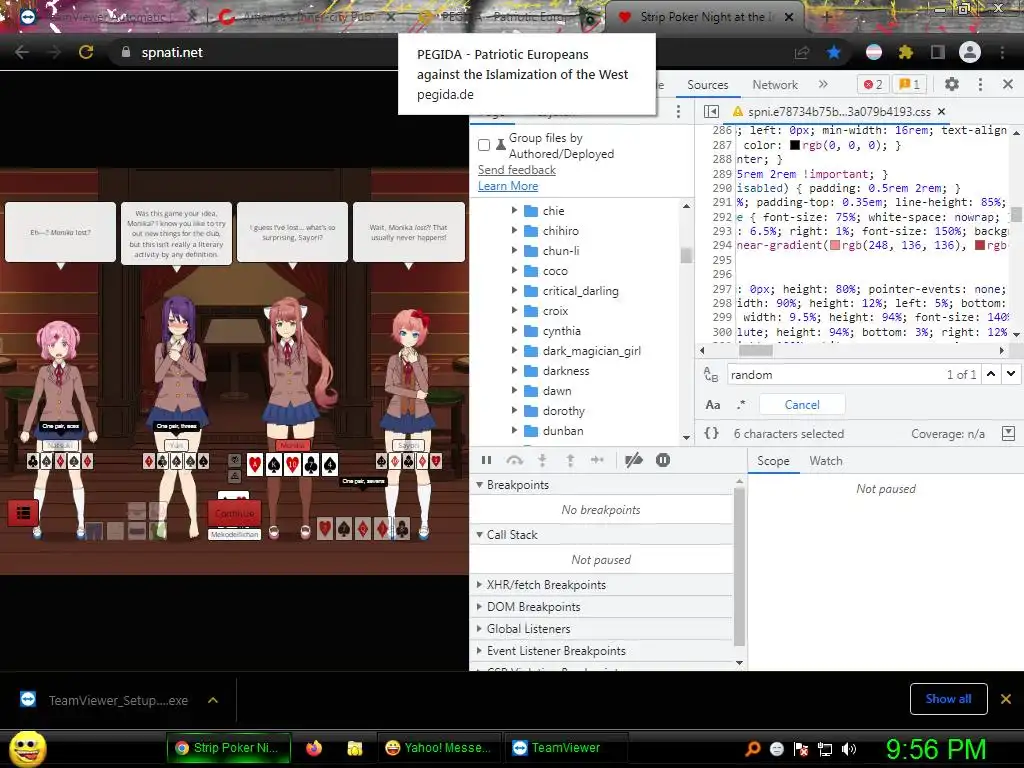
Task: Open Firefox from the taskbar
Action: pos(314,748)
